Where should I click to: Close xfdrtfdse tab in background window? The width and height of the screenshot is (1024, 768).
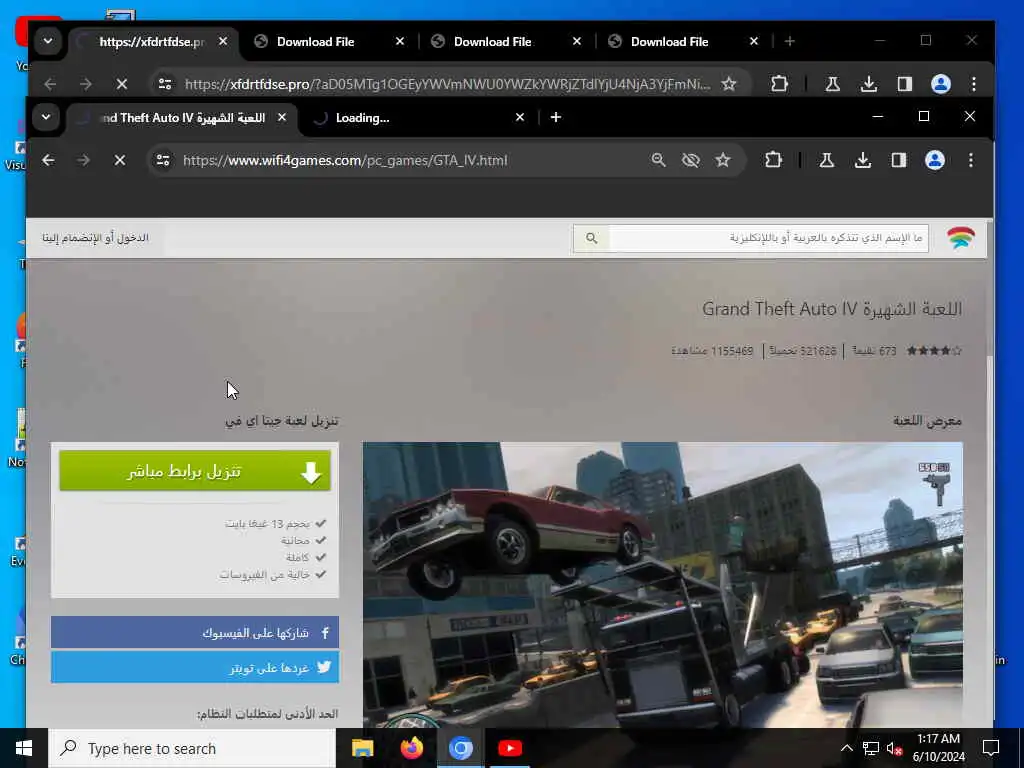click(x=223, y=41)
